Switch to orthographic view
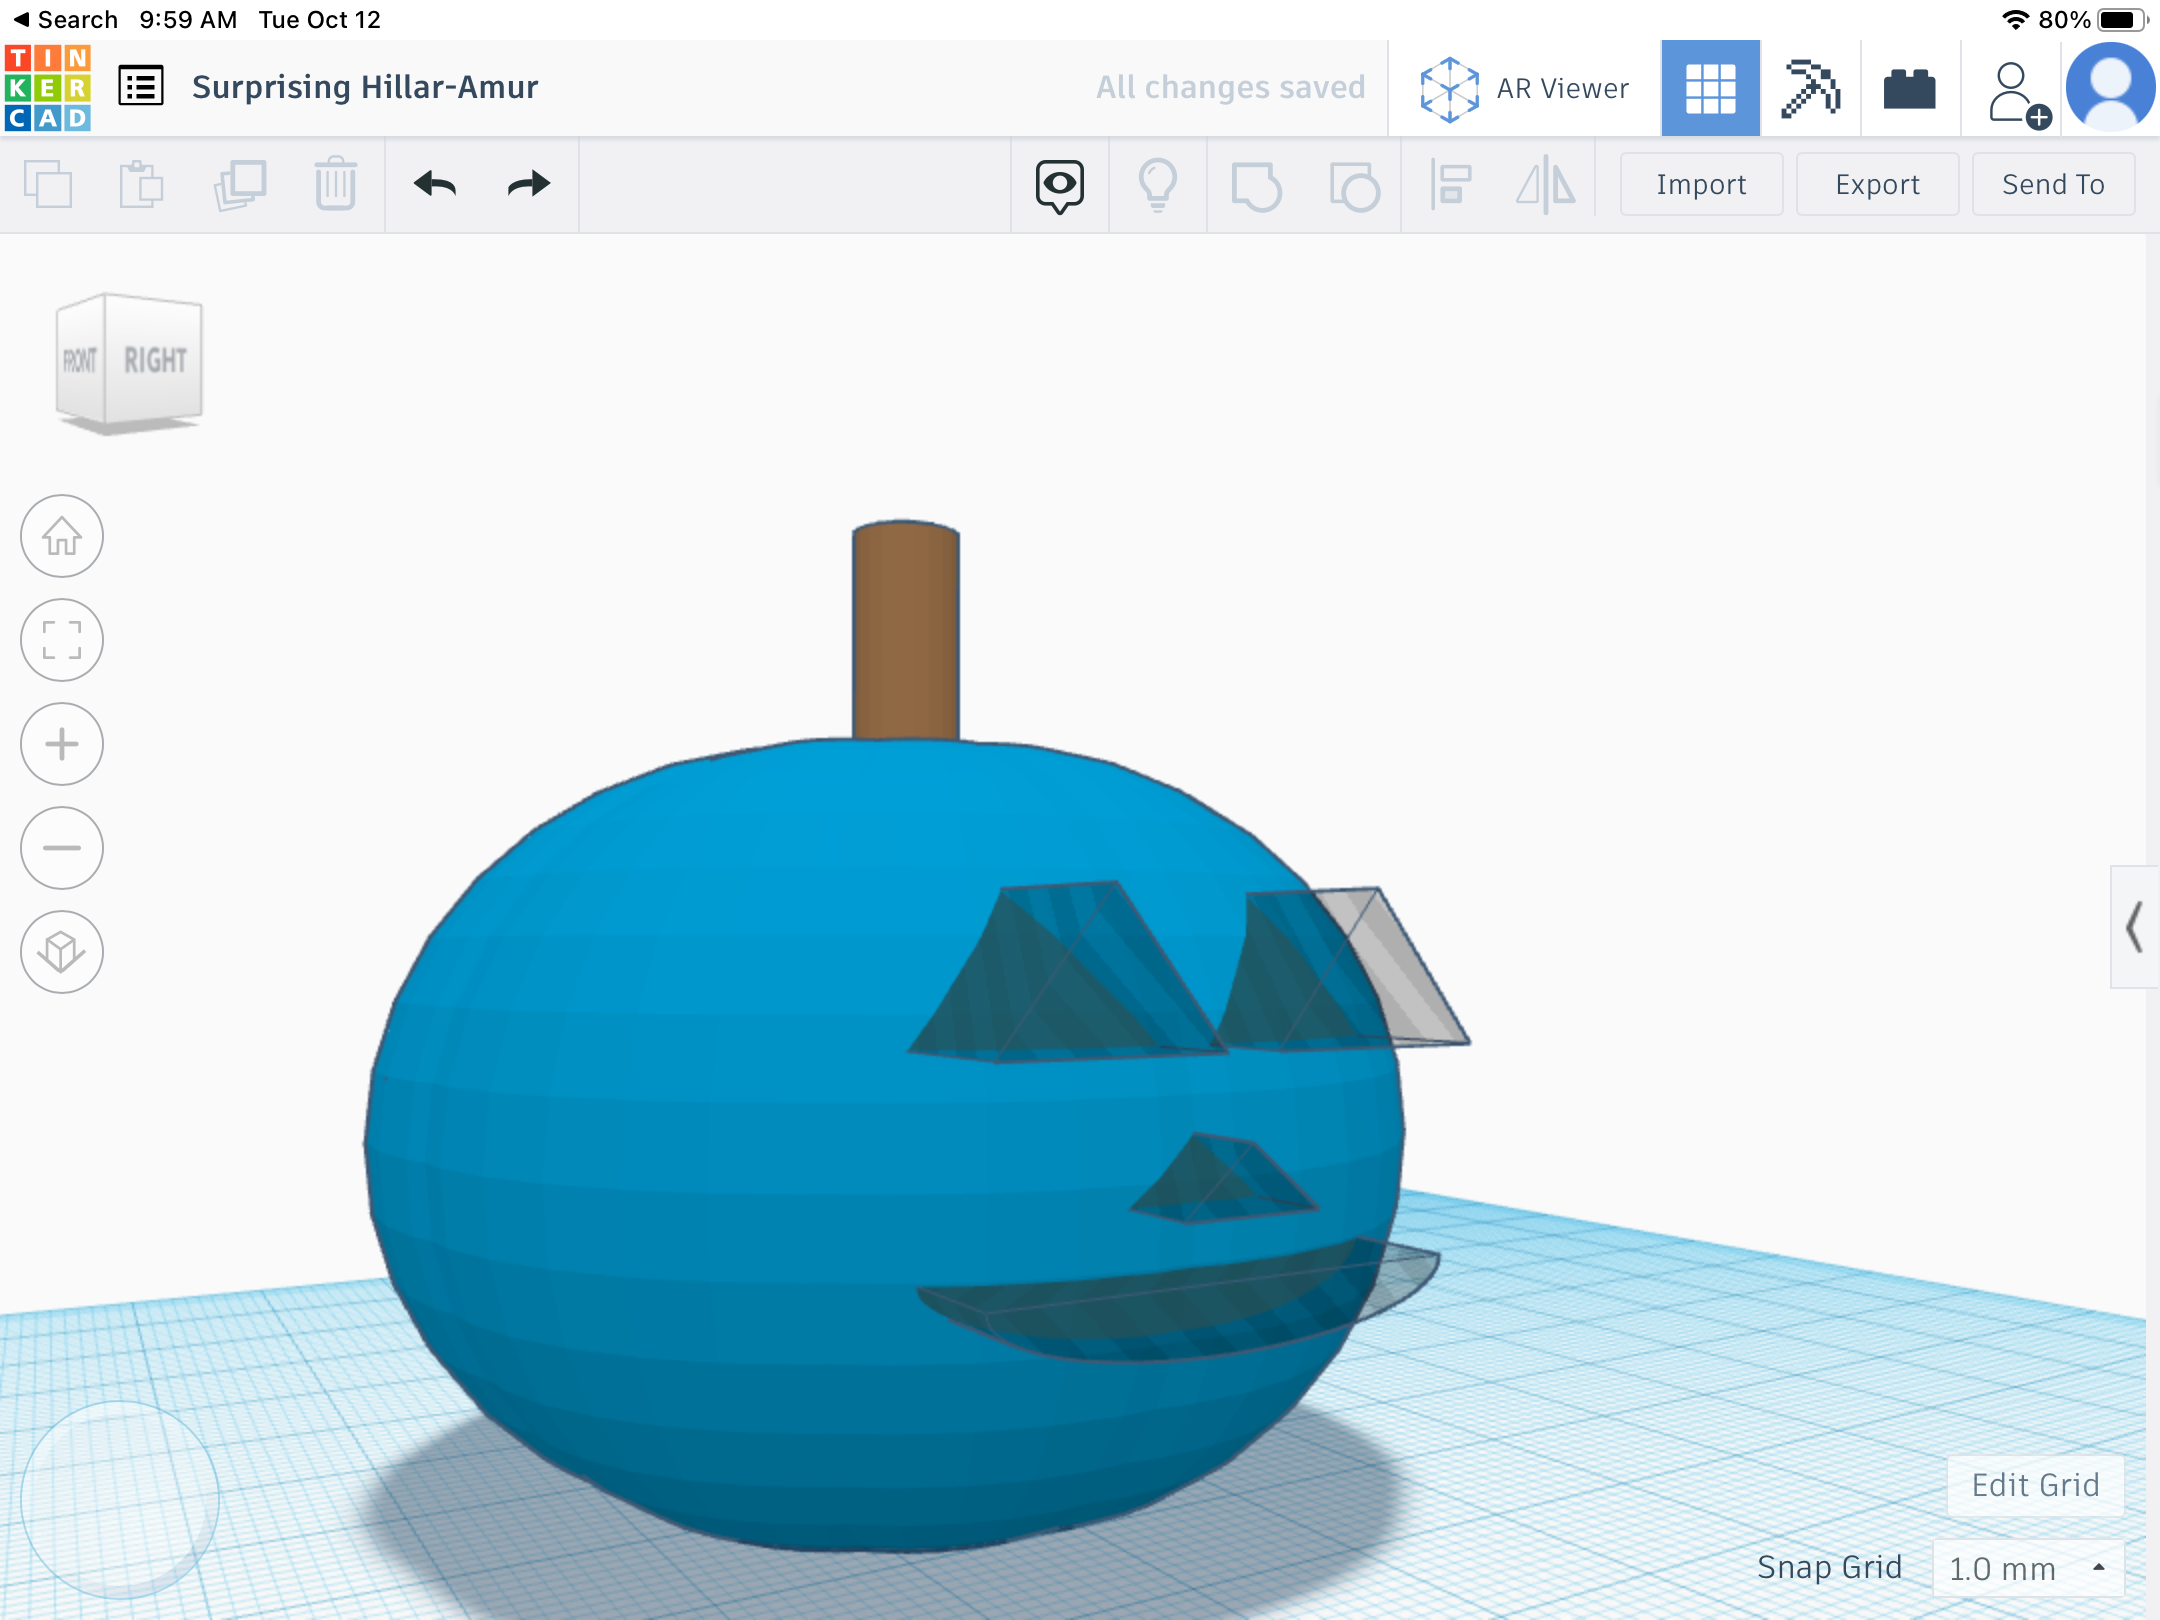This screenshot has width=2160, height=1620. [x=62, y=951]
